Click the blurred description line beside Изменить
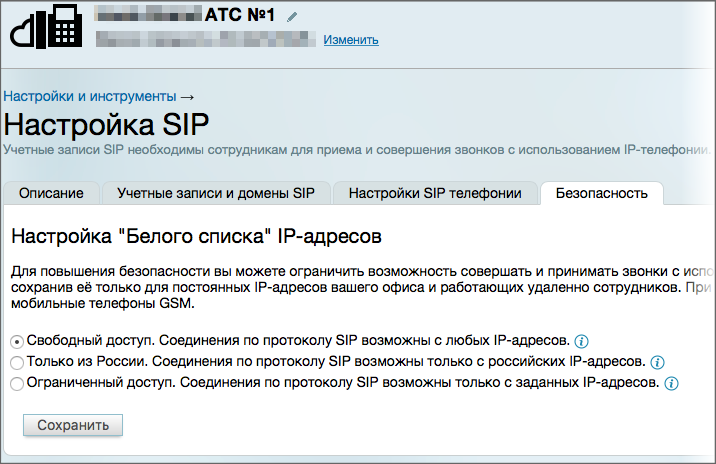The height and width of the screenshot is (464, 716). [205, 39]
